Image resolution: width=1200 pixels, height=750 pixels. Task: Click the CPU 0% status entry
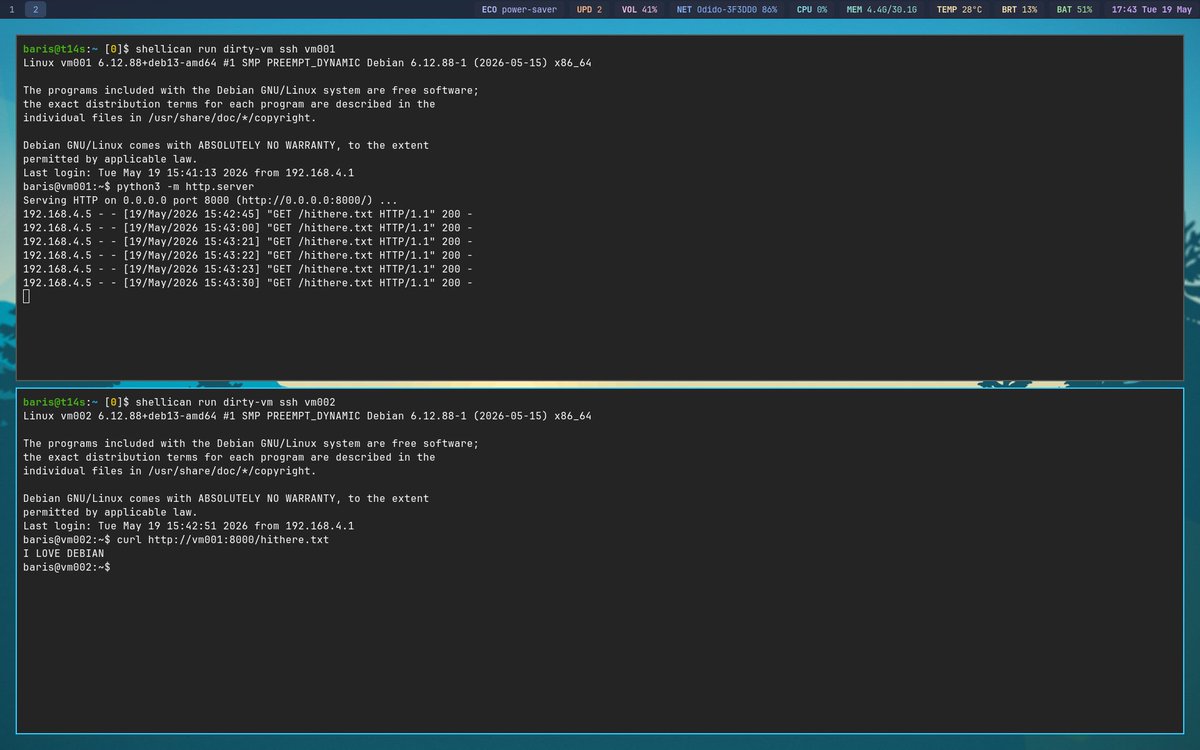[x=811, y=9]
